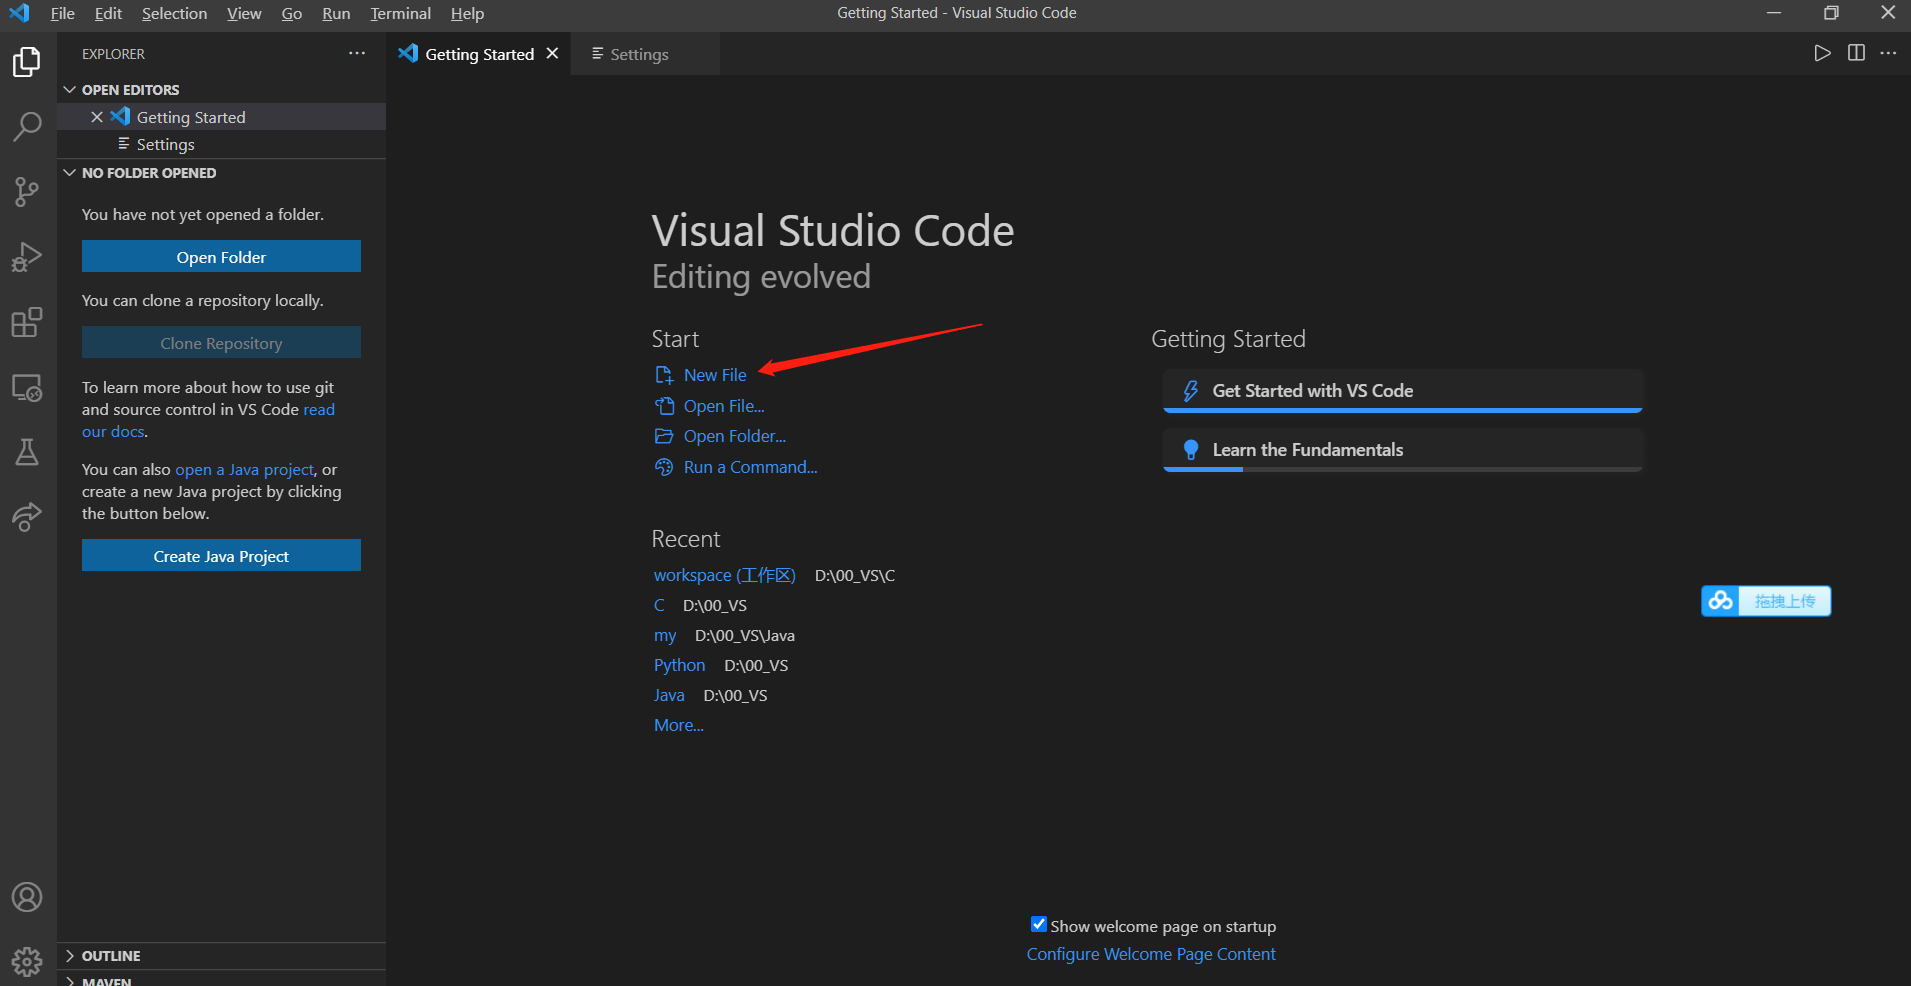
Task: Open the Extensions marketplace icon
Action: [x=27, y=321]
